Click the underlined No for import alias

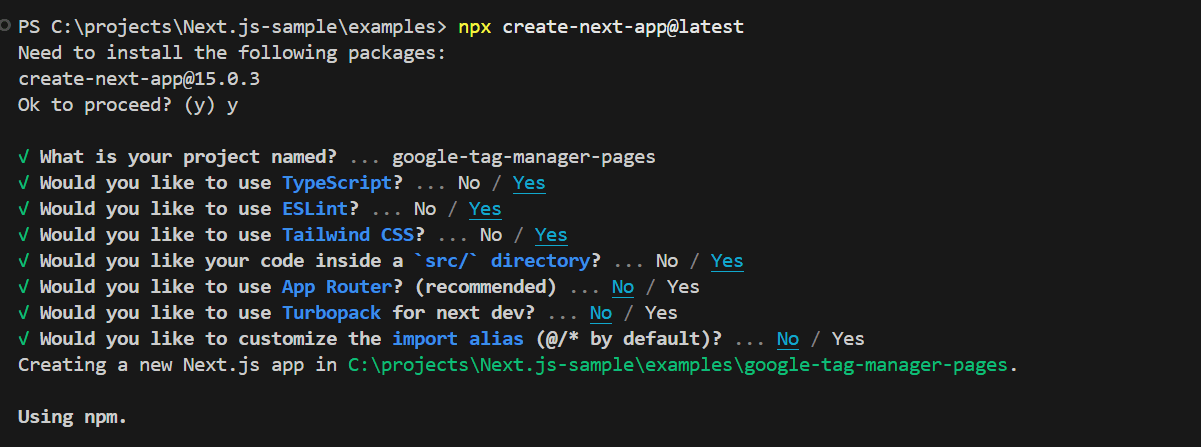coord(788,339)
